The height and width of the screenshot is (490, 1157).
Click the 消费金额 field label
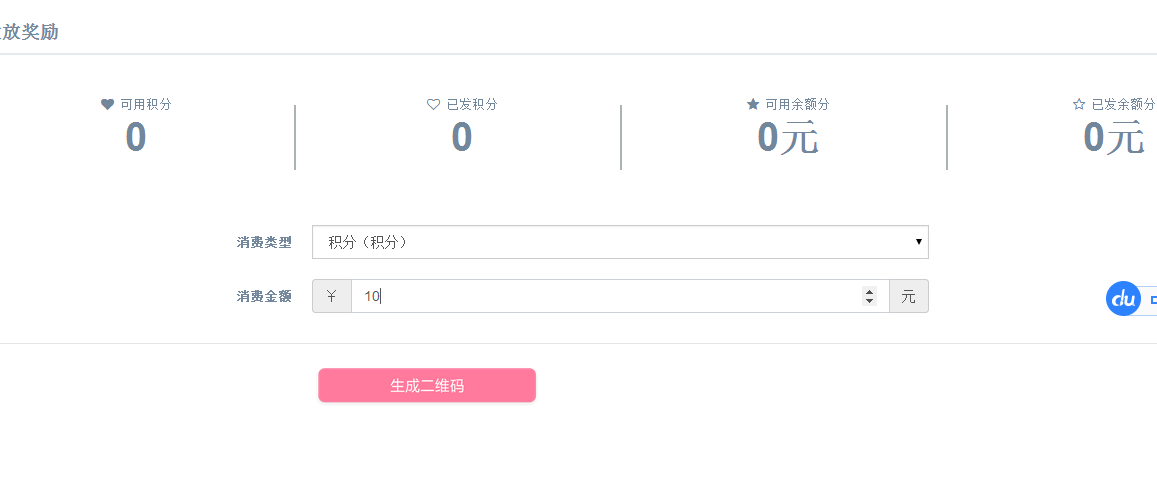click(264, 296)
